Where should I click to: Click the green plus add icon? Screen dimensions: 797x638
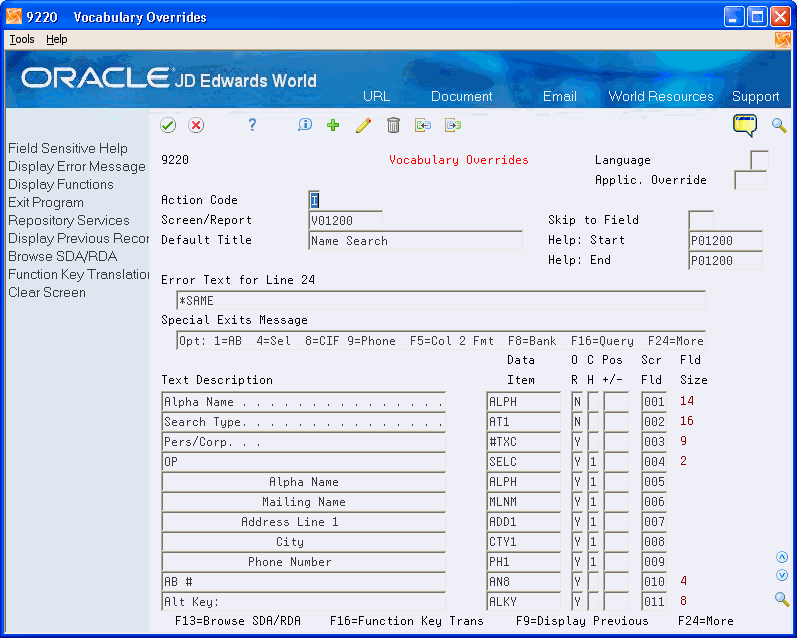pos(333,125)
